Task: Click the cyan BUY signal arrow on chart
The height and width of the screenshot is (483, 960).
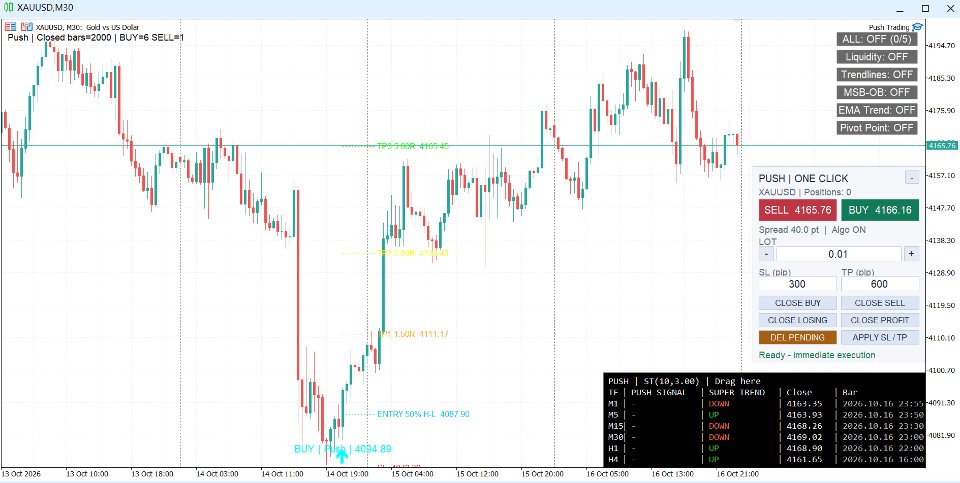Action: [x=342, y=454]
